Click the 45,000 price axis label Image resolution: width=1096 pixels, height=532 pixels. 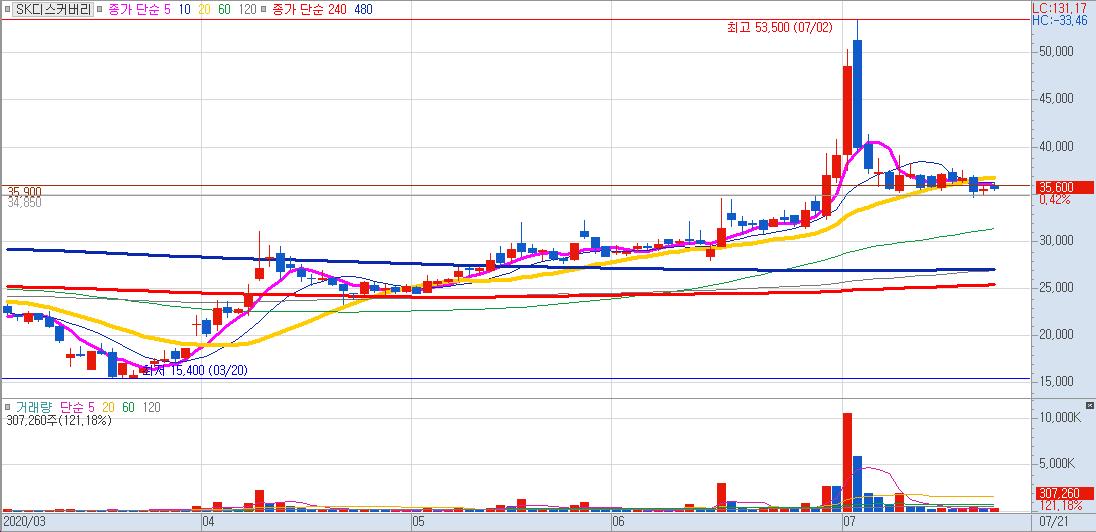click(x=1055, y=99)
